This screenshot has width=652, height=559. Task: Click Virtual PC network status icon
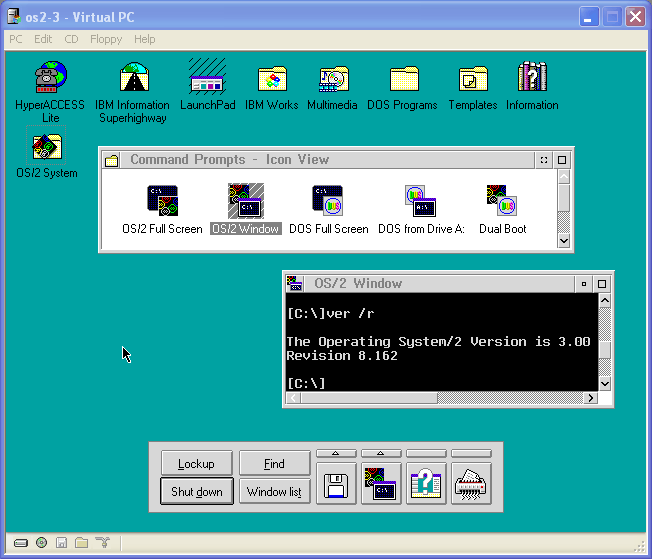[102, 542]
